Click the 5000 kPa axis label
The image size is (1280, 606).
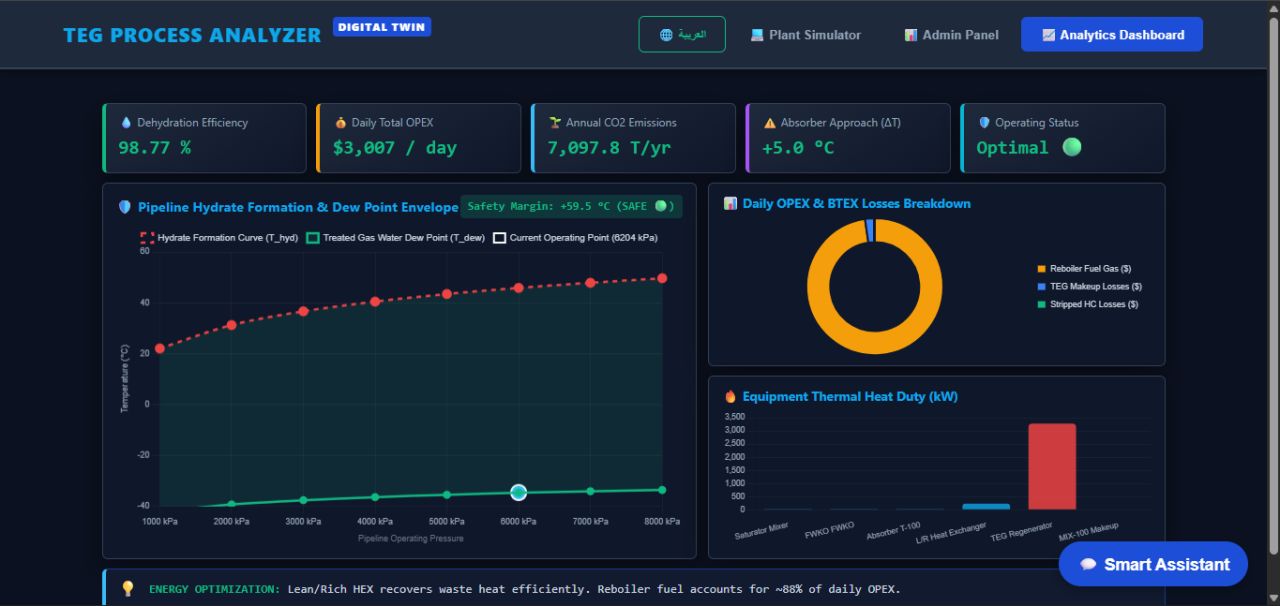pos(447,521)
